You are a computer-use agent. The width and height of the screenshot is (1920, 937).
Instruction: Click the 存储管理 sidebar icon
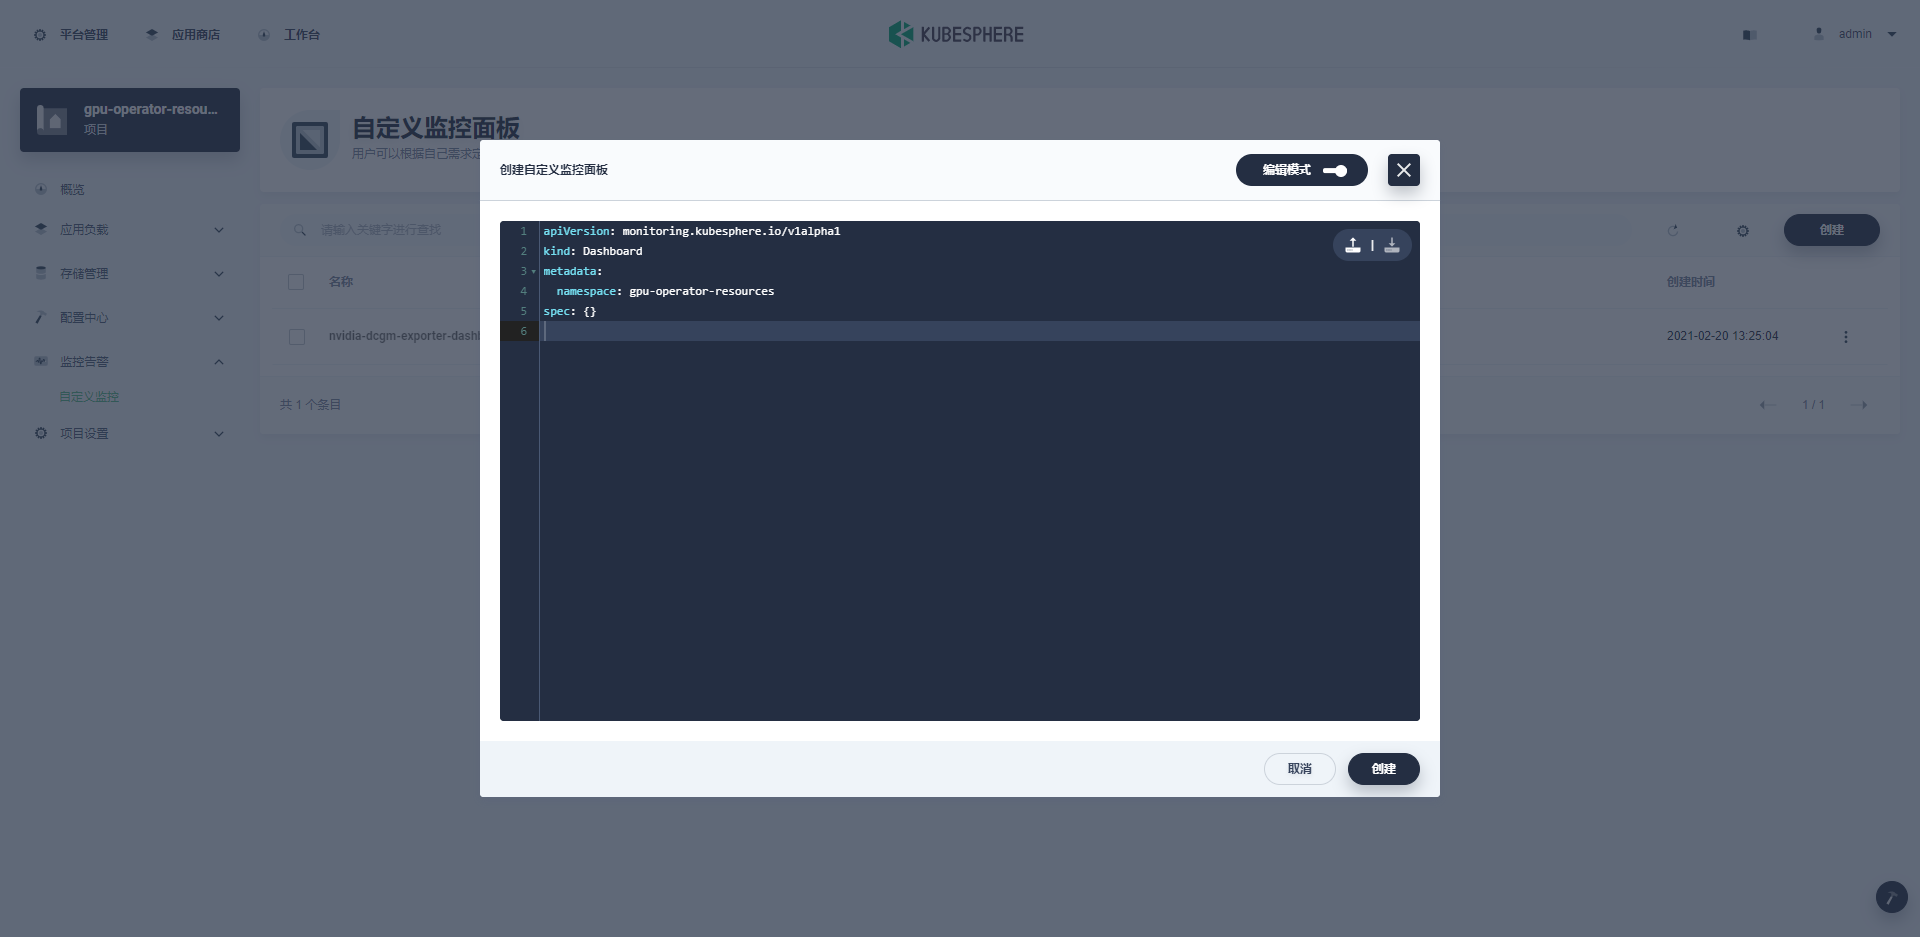(x=41, y=273)
